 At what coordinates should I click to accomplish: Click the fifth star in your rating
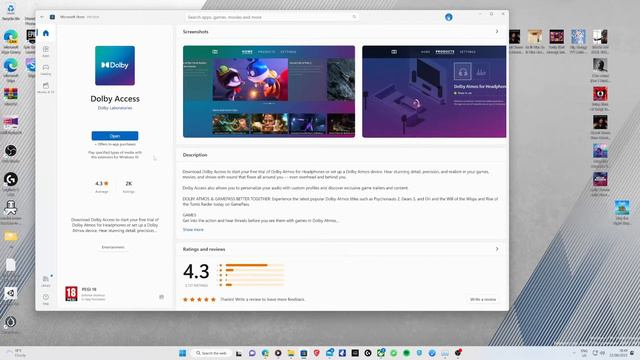pyautogui.click(x=213, y=300)
